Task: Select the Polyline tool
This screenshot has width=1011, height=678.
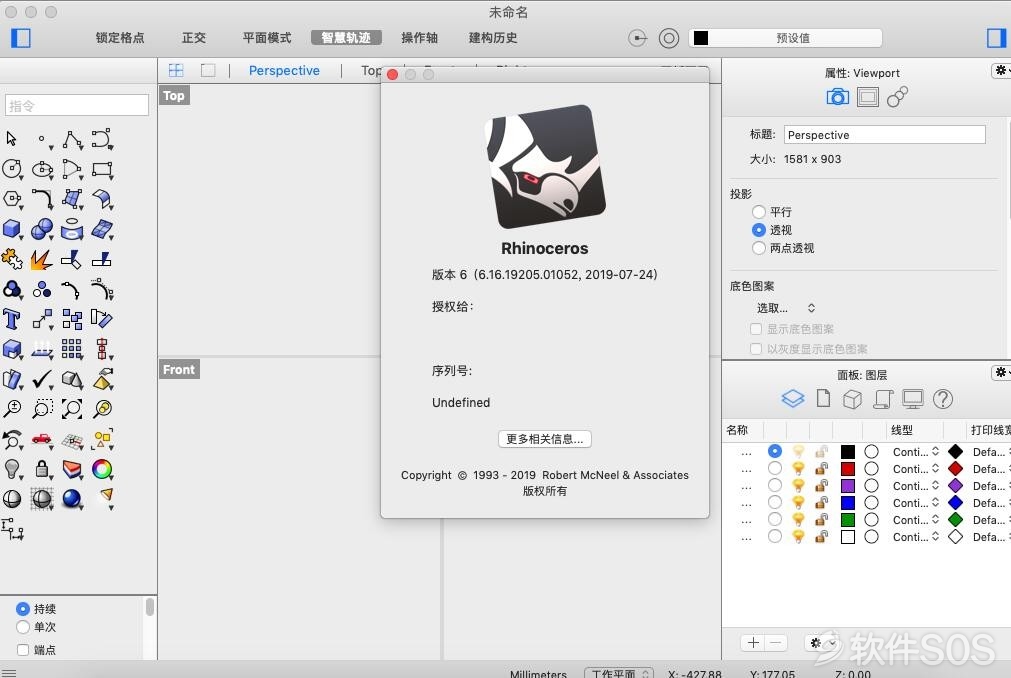Action: point(72,139)
